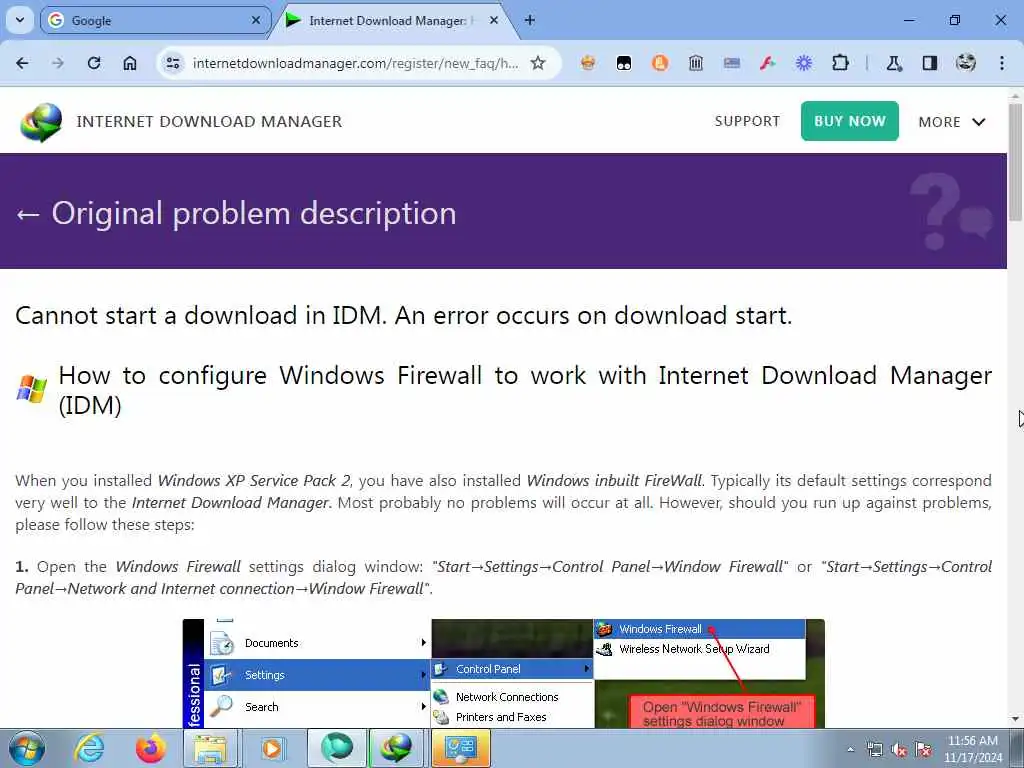View site information icon in address bar

(x=173, y=63)
